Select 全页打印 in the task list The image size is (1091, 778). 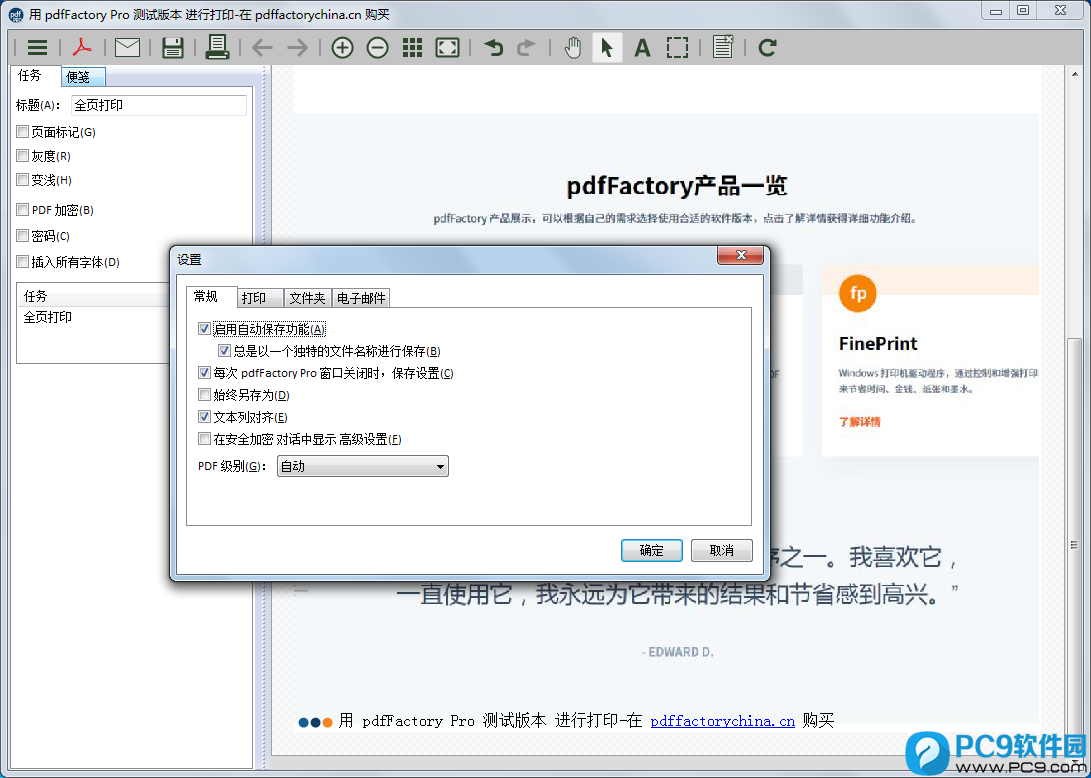(47, 317)
